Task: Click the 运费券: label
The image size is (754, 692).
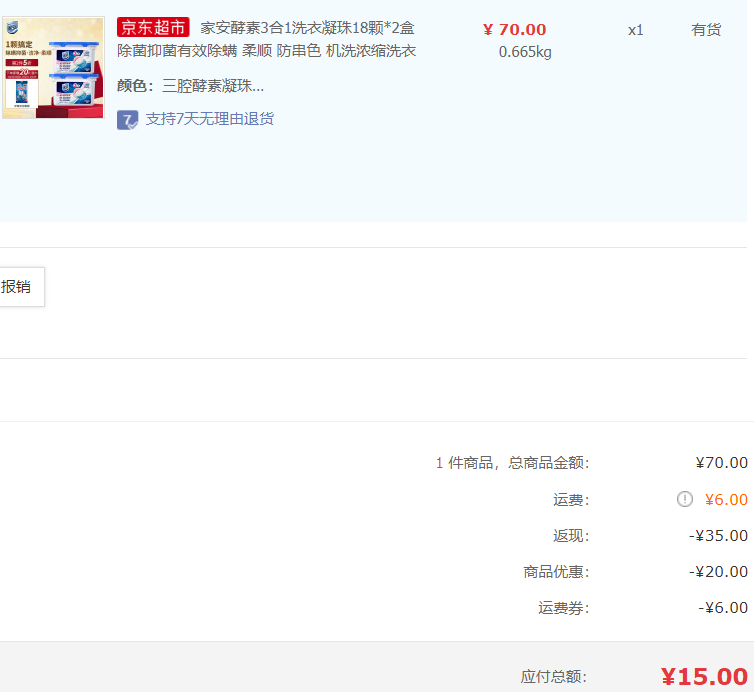Action: pyautogui.click(x=564, y=608)
